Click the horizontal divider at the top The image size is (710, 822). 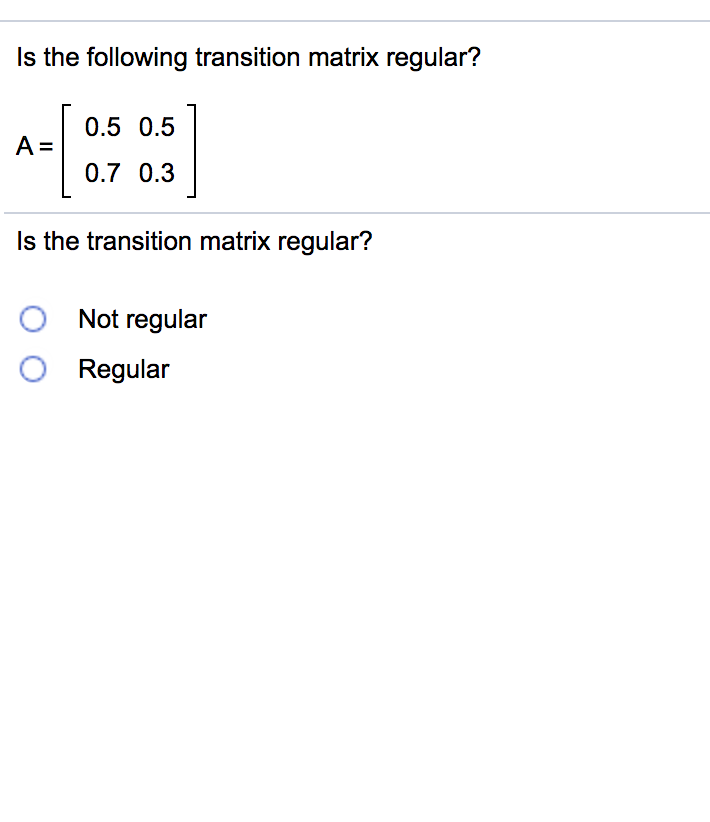[355, 14]
